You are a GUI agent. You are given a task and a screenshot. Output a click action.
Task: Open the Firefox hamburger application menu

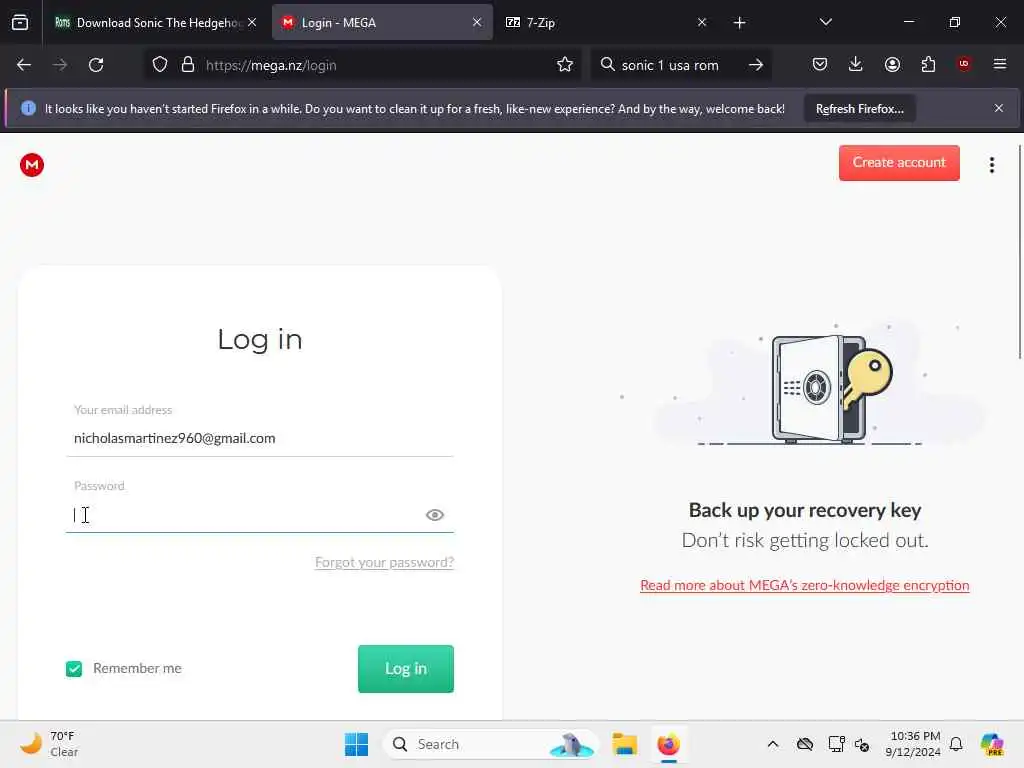click(999, 64)
